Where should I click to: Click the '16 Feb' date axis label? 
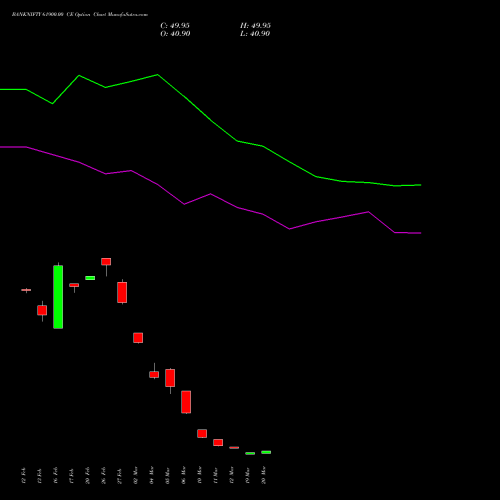(55, 475)
